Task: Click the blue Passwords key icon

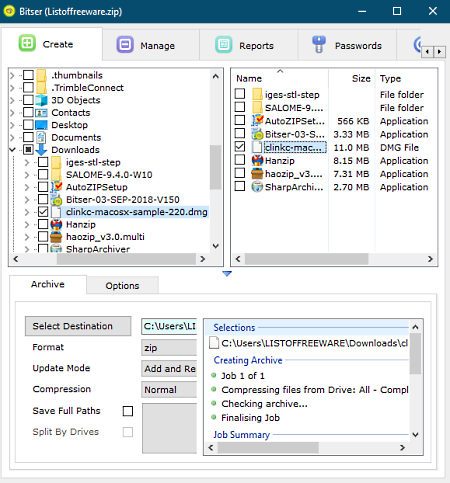Action: 319,45
